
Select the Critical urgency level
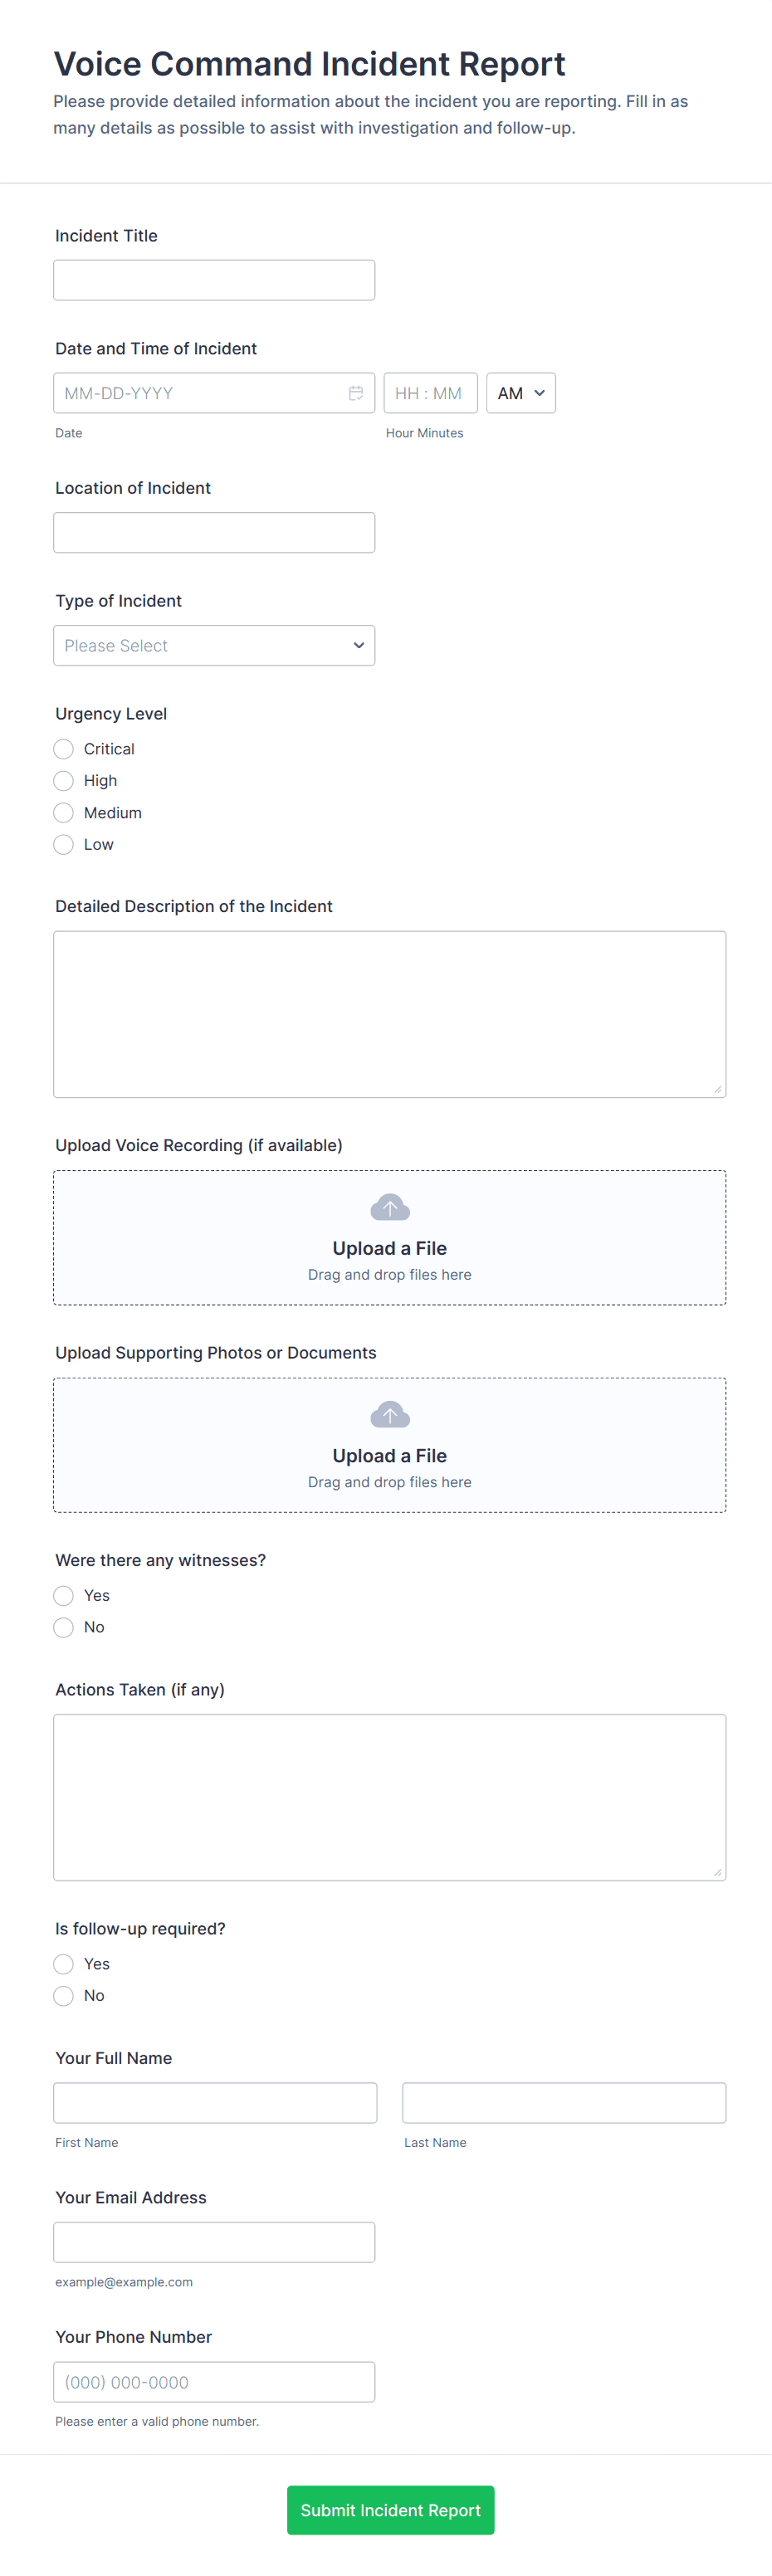[64, 749]
